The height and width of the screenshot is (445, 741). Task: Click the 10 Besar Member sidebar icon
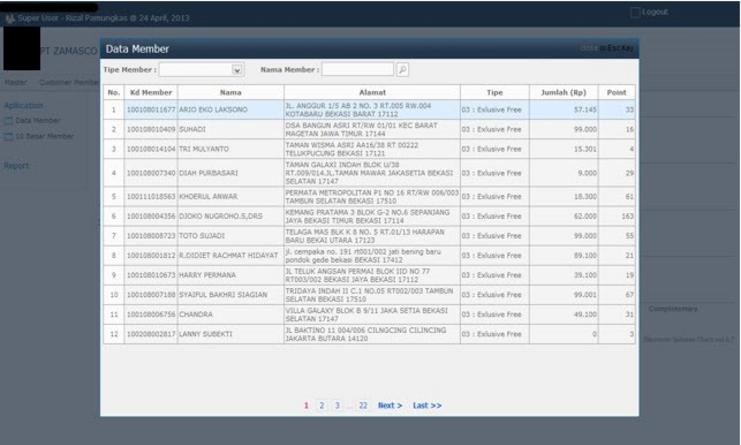9,136
